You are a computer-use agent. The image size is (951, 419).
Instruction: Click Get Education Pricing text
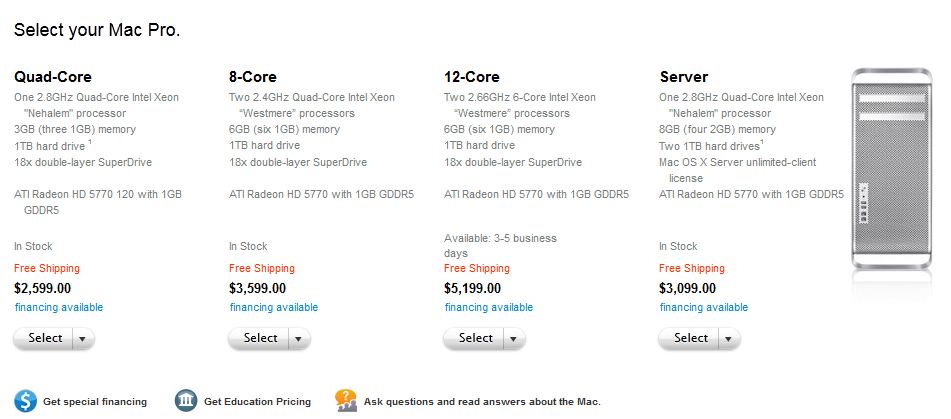[257, 401]
